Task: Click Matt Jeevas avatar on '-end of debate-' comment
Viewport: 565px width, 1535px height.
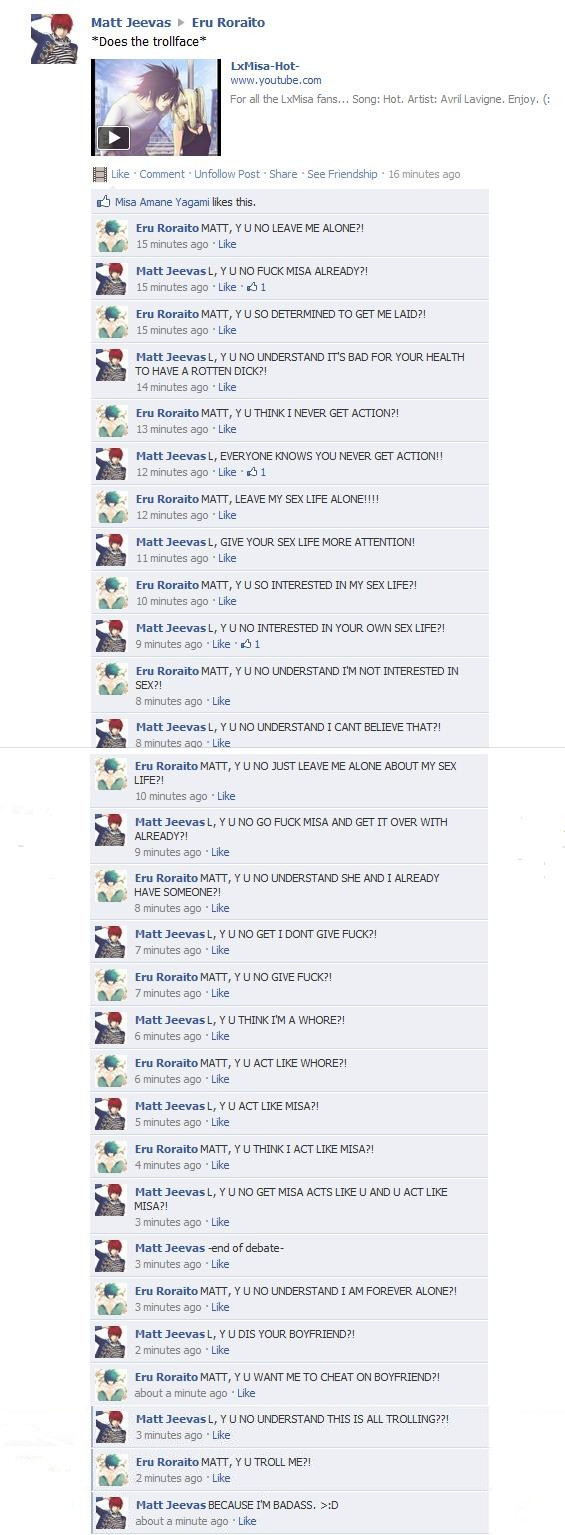Action: click(111, 1255)
